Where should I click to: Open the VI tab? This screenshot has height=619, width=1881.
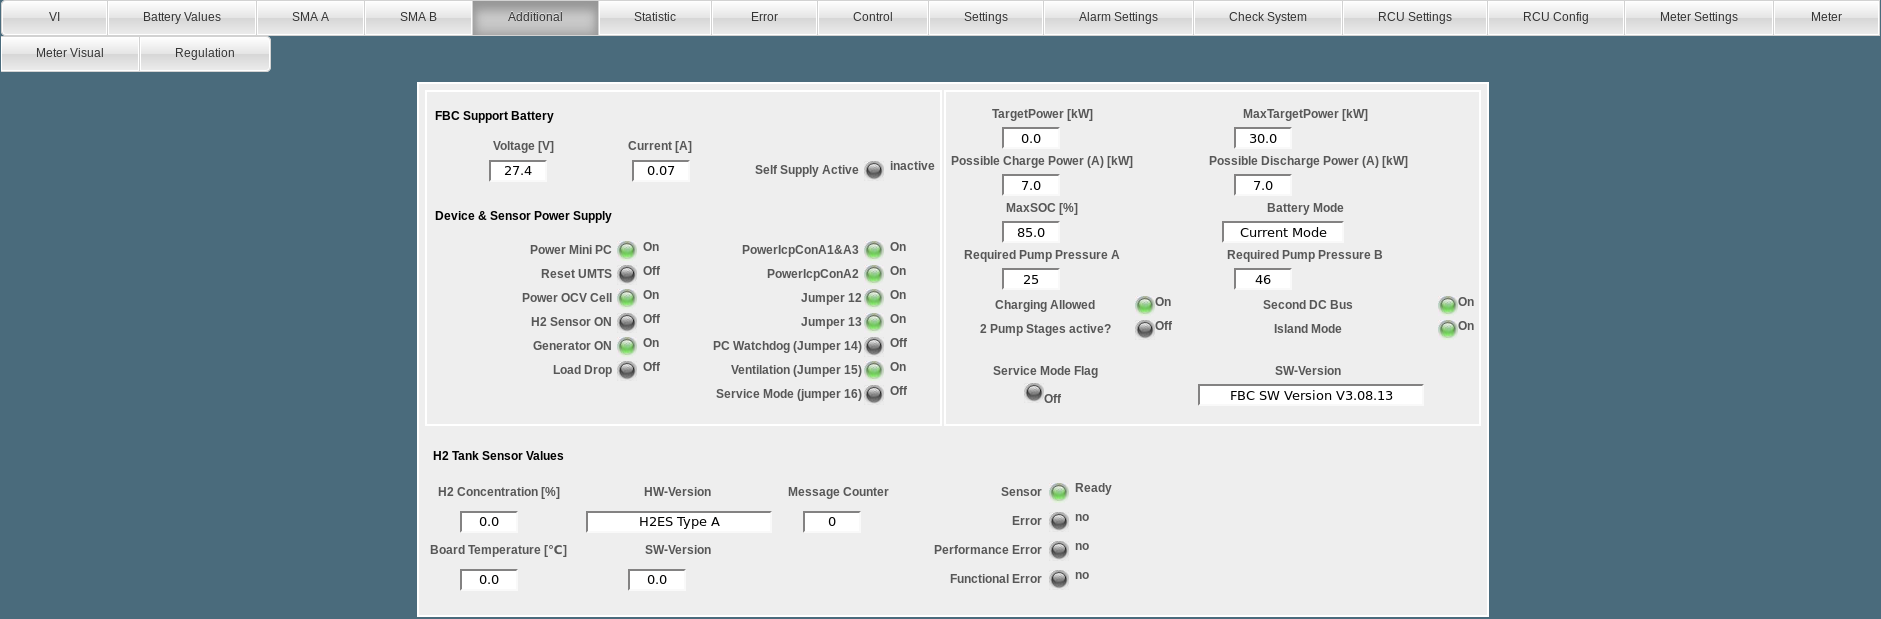pyautogui.click(x=54, y=17)
